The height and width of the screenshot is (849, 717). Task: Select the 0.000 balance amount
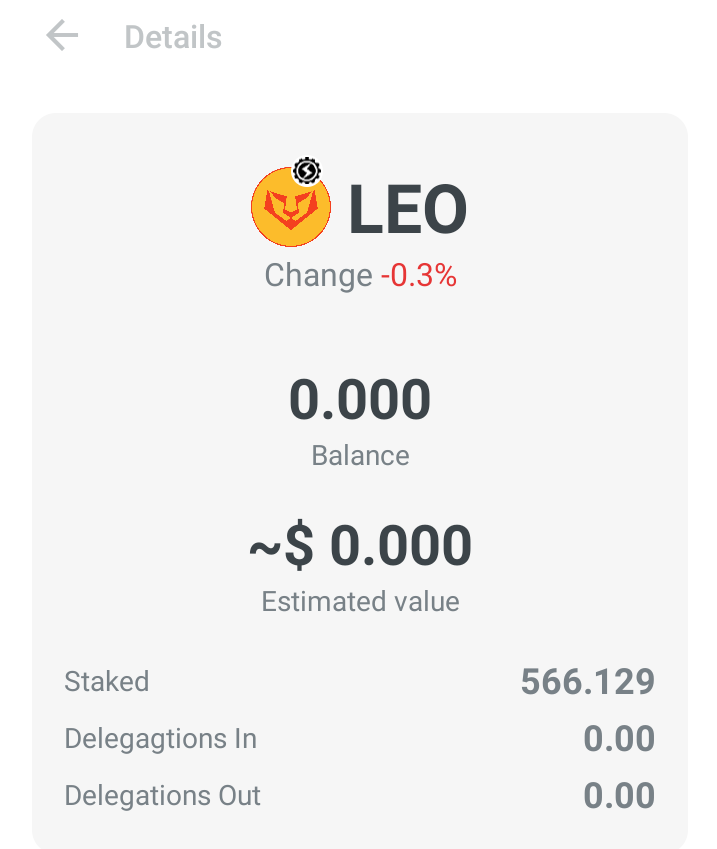point(360,400)
